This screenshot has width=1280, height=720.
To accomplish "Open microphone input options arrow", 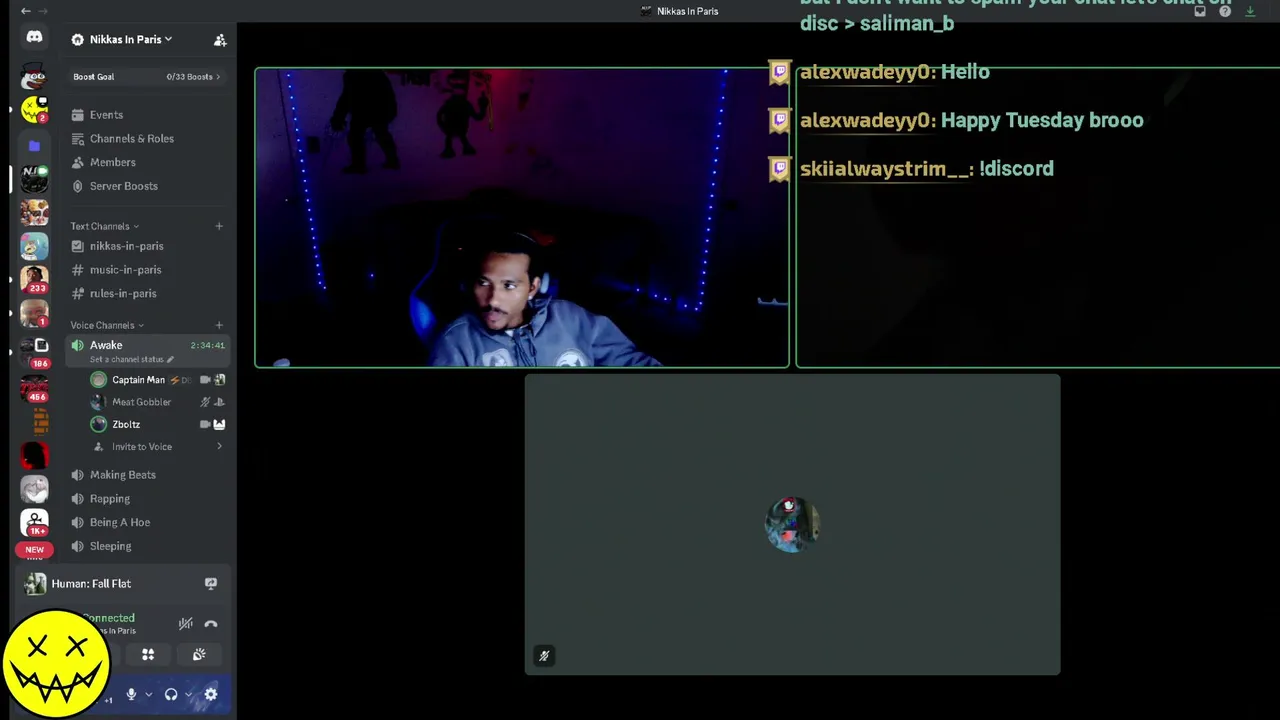I will [148, 694].
